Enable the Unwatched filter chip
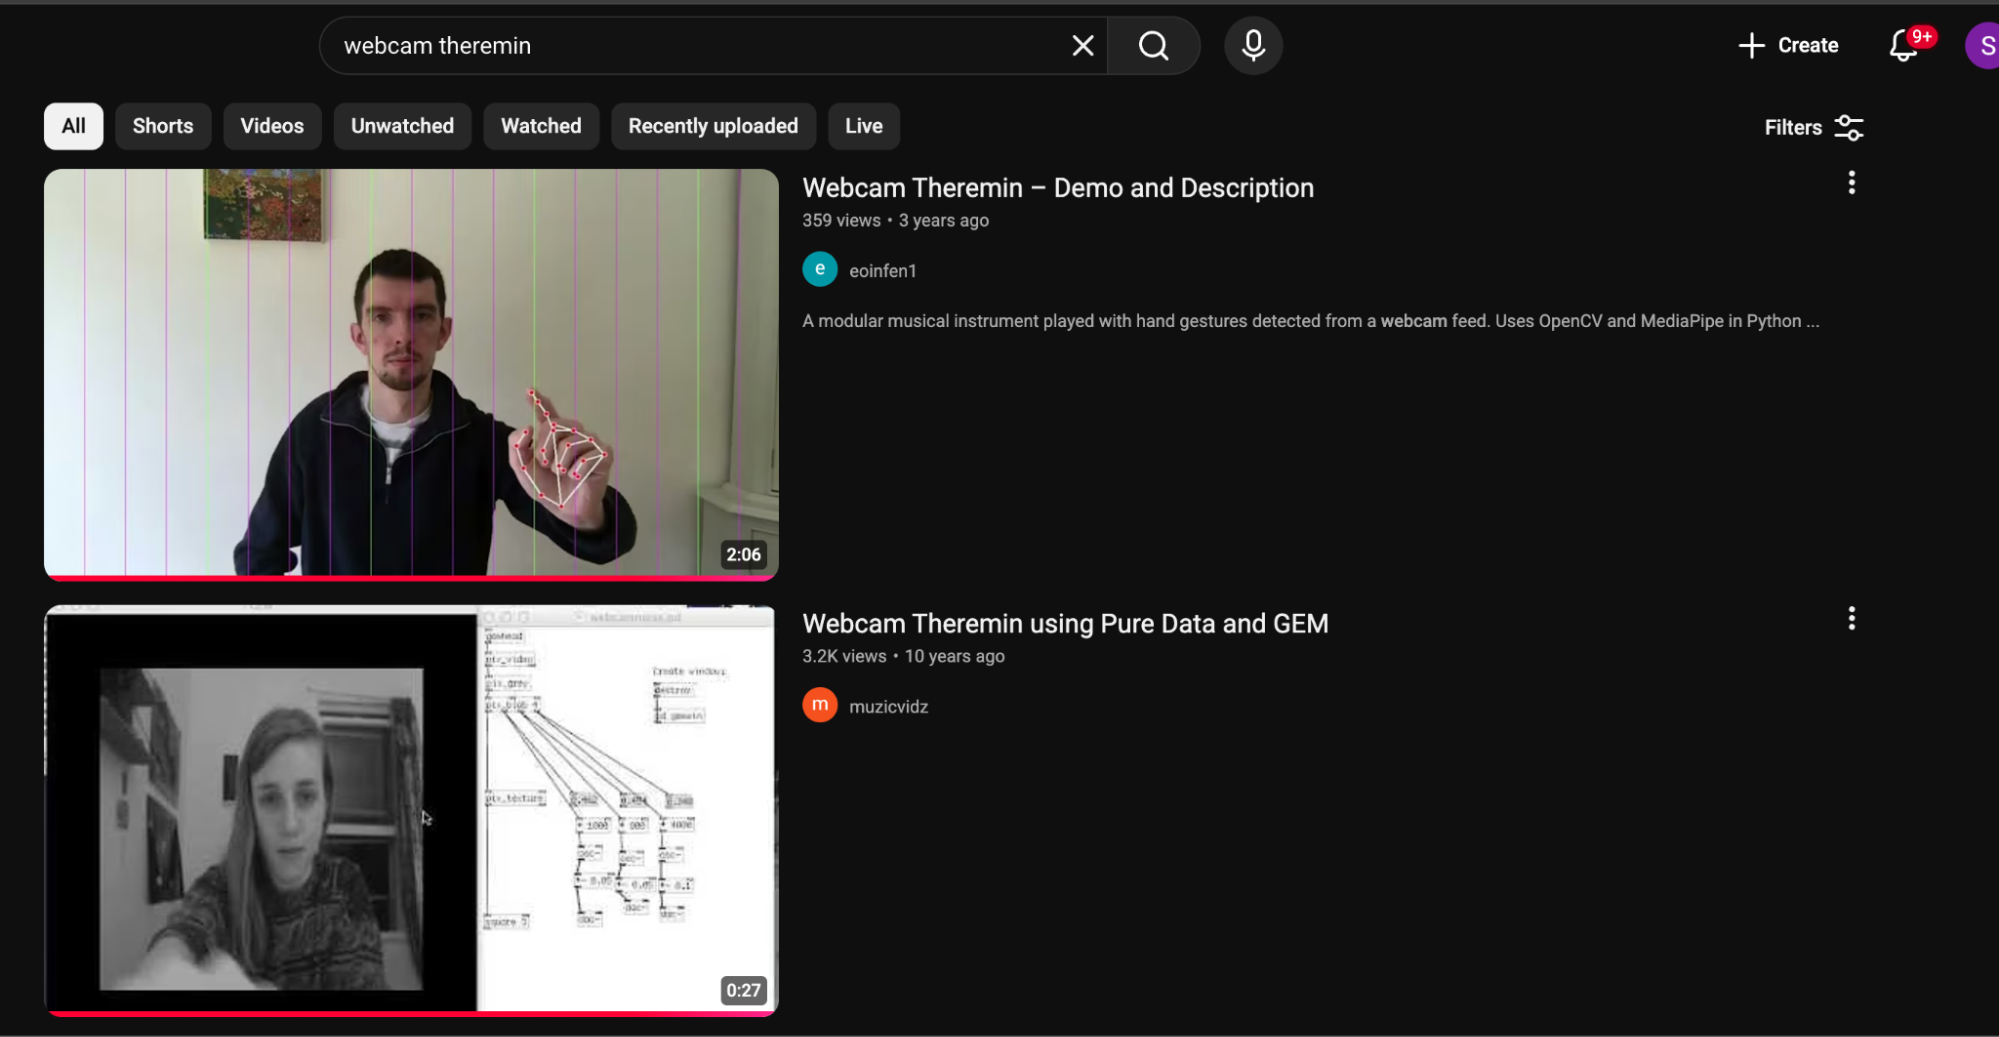The height and width of the screenshot is (1037, 1999). click(402, 126)
